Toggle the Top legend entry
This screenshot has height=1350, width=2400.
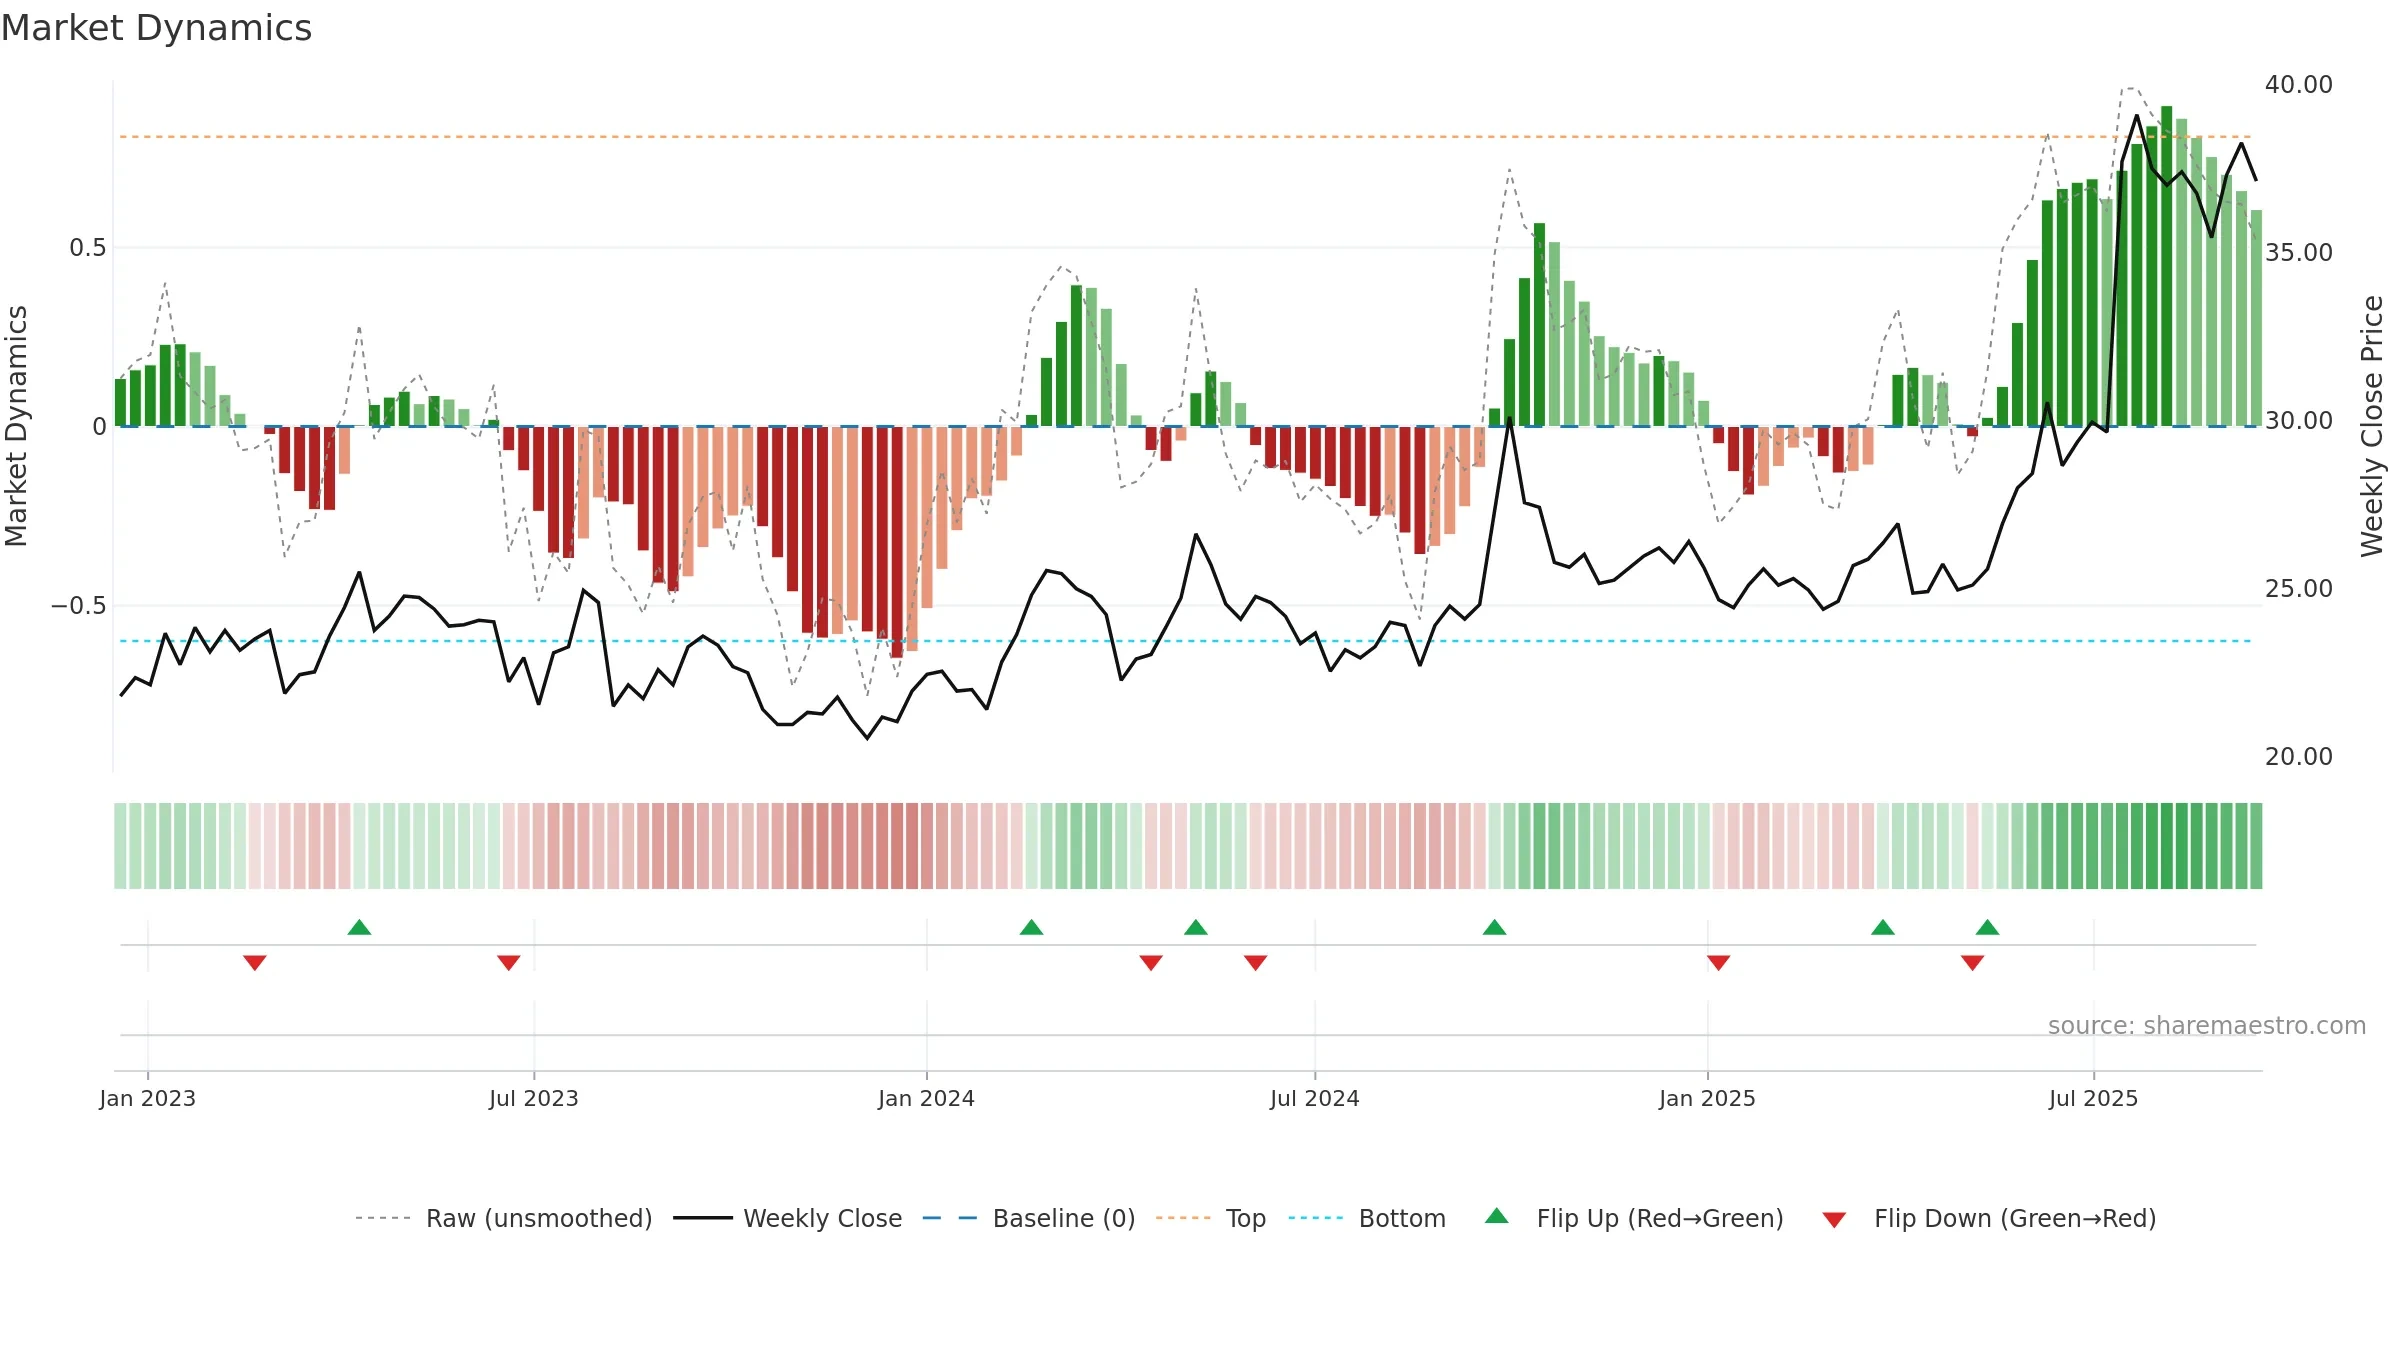tap(1211, 1218)
